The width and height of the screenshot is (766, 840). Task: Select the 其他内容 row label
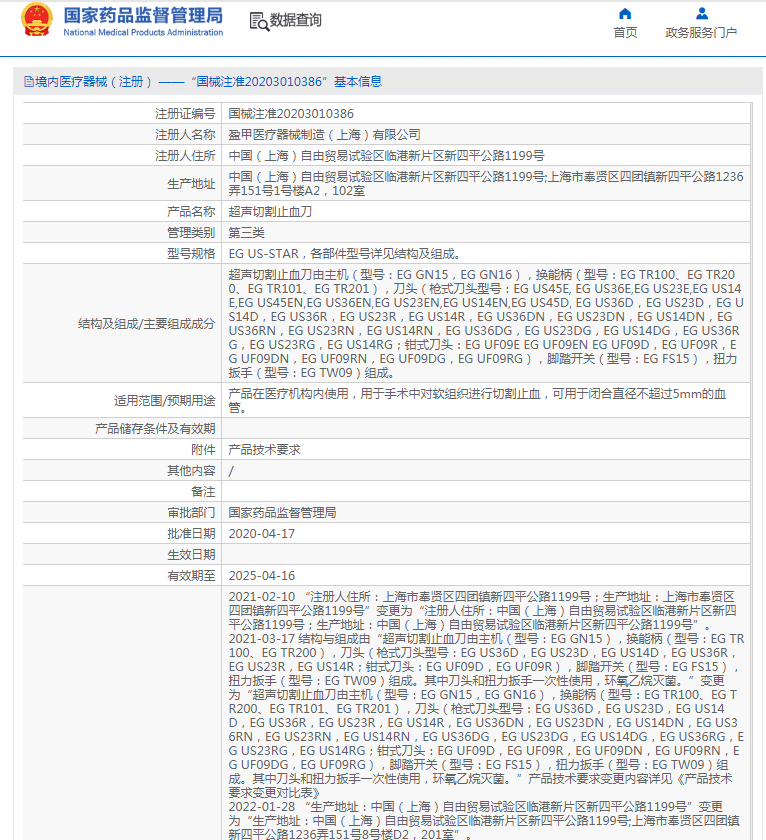tap(191, 470)
